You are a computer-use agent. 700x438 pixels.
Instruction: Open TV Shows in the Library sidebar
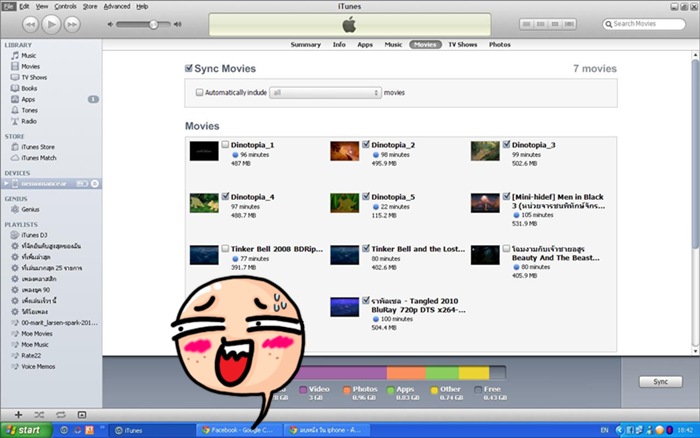pyautogui.click(x=34, y=77)
